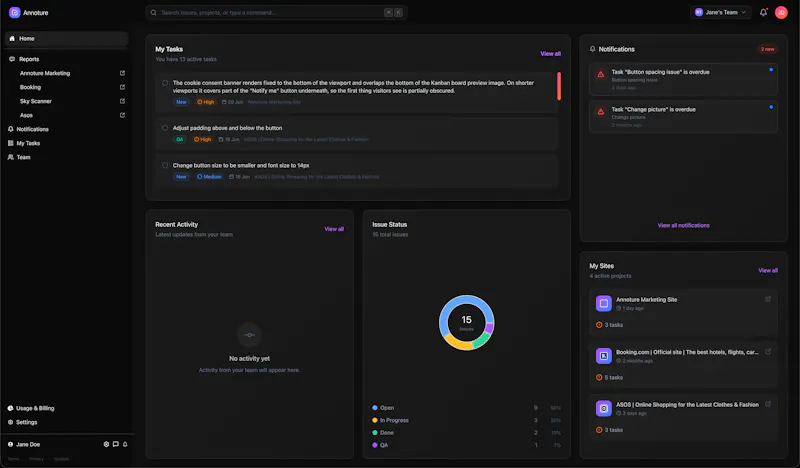800x468 pixels.
Task: Click warning icon on Change picture notification
Action: click(x=601, y=111)
